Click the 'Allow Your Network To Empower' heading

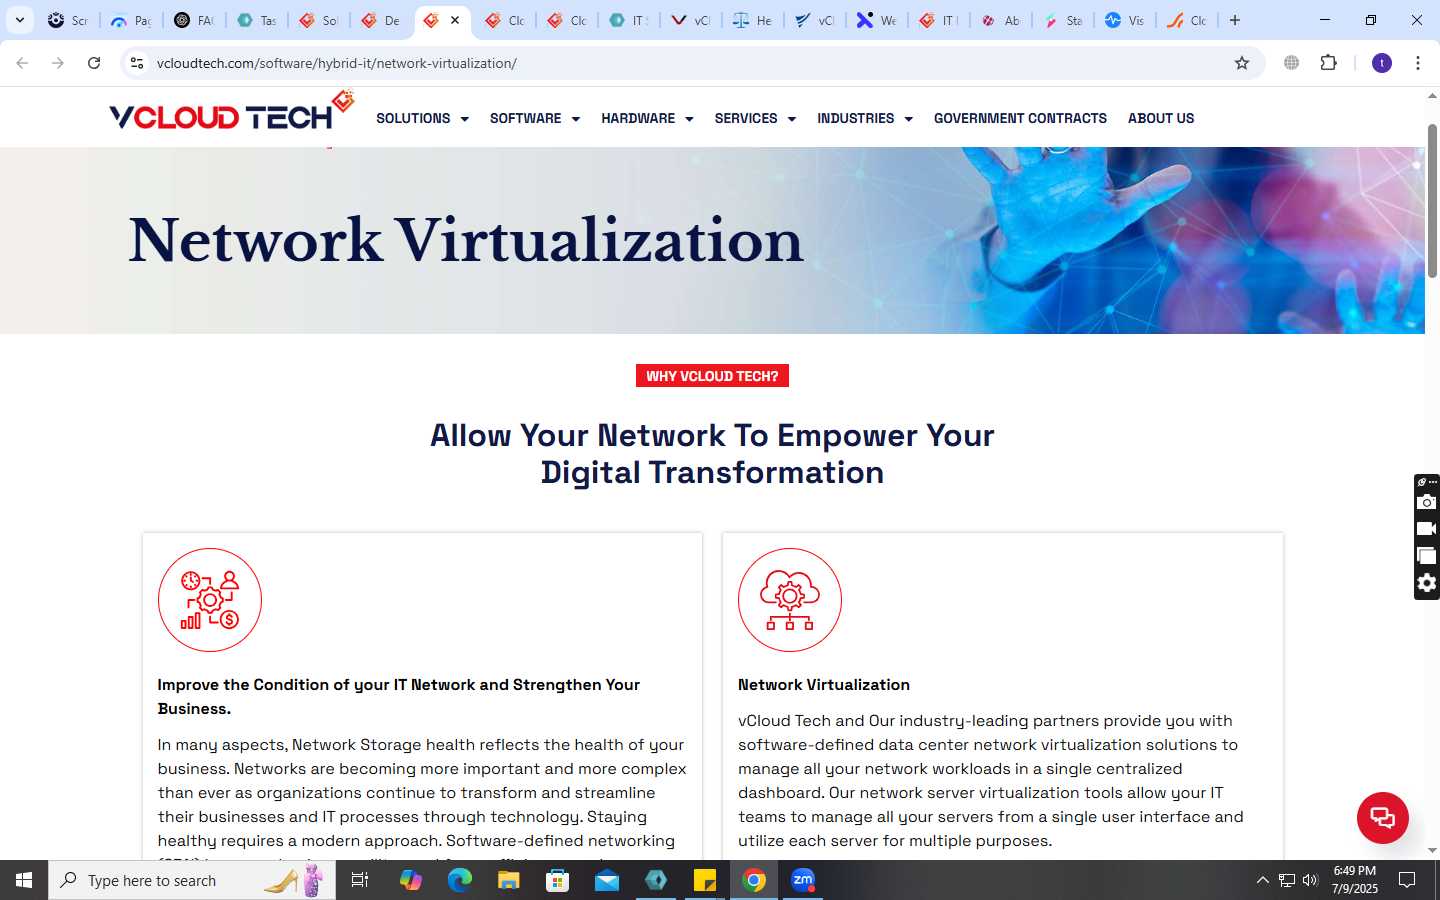click(712, 454)
